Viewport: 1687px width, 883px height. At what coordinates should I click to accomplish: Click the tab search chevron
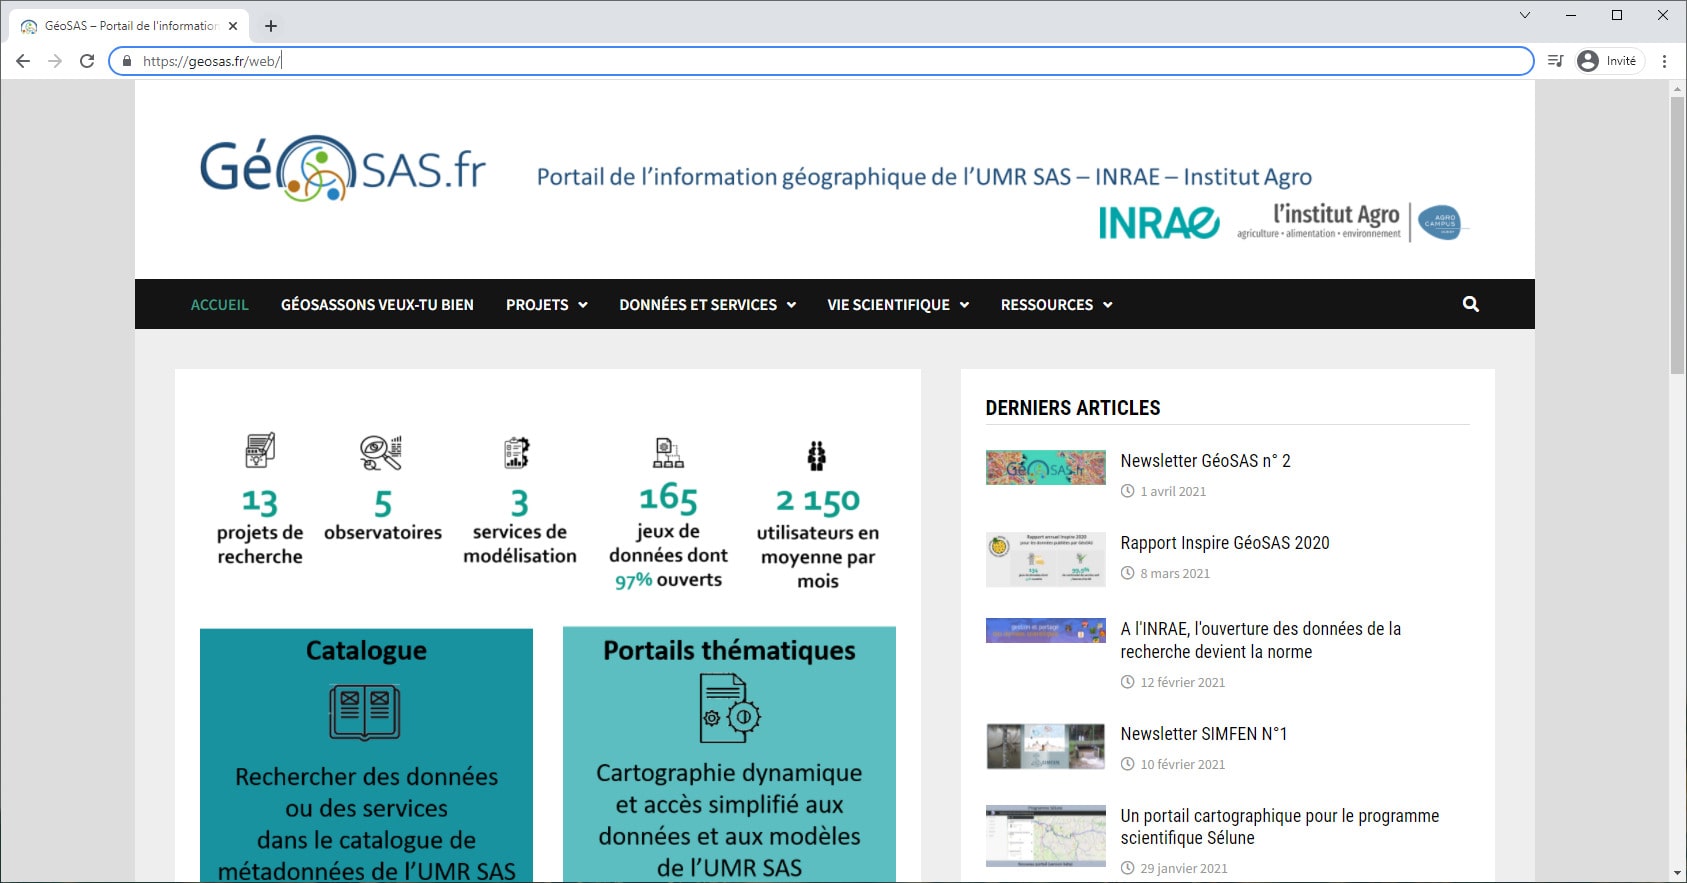[1525, 15]
